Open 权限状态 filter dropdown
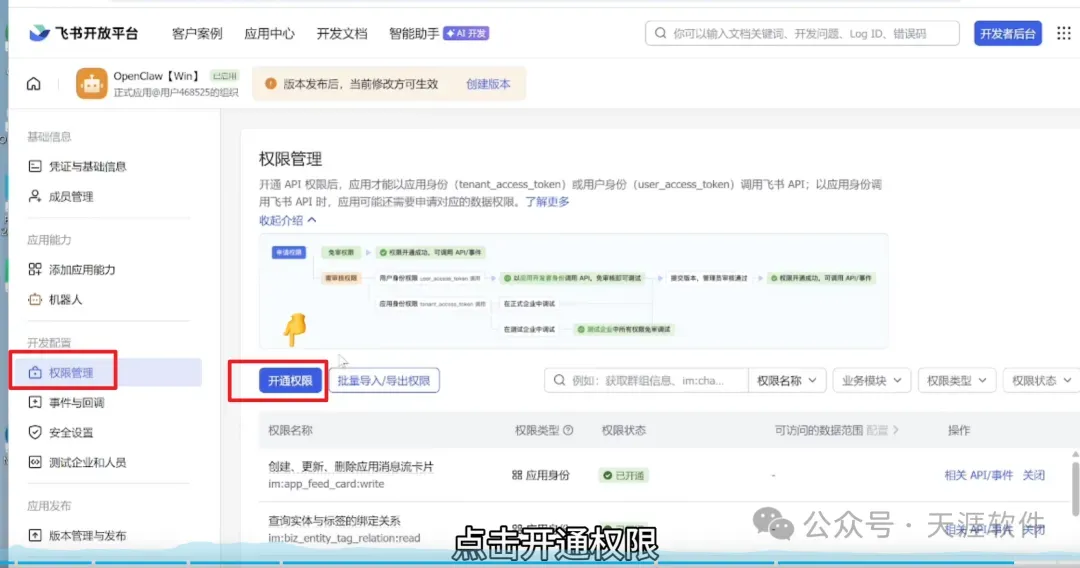Viewport: 1080px width, 568px height. point(1041,380)
